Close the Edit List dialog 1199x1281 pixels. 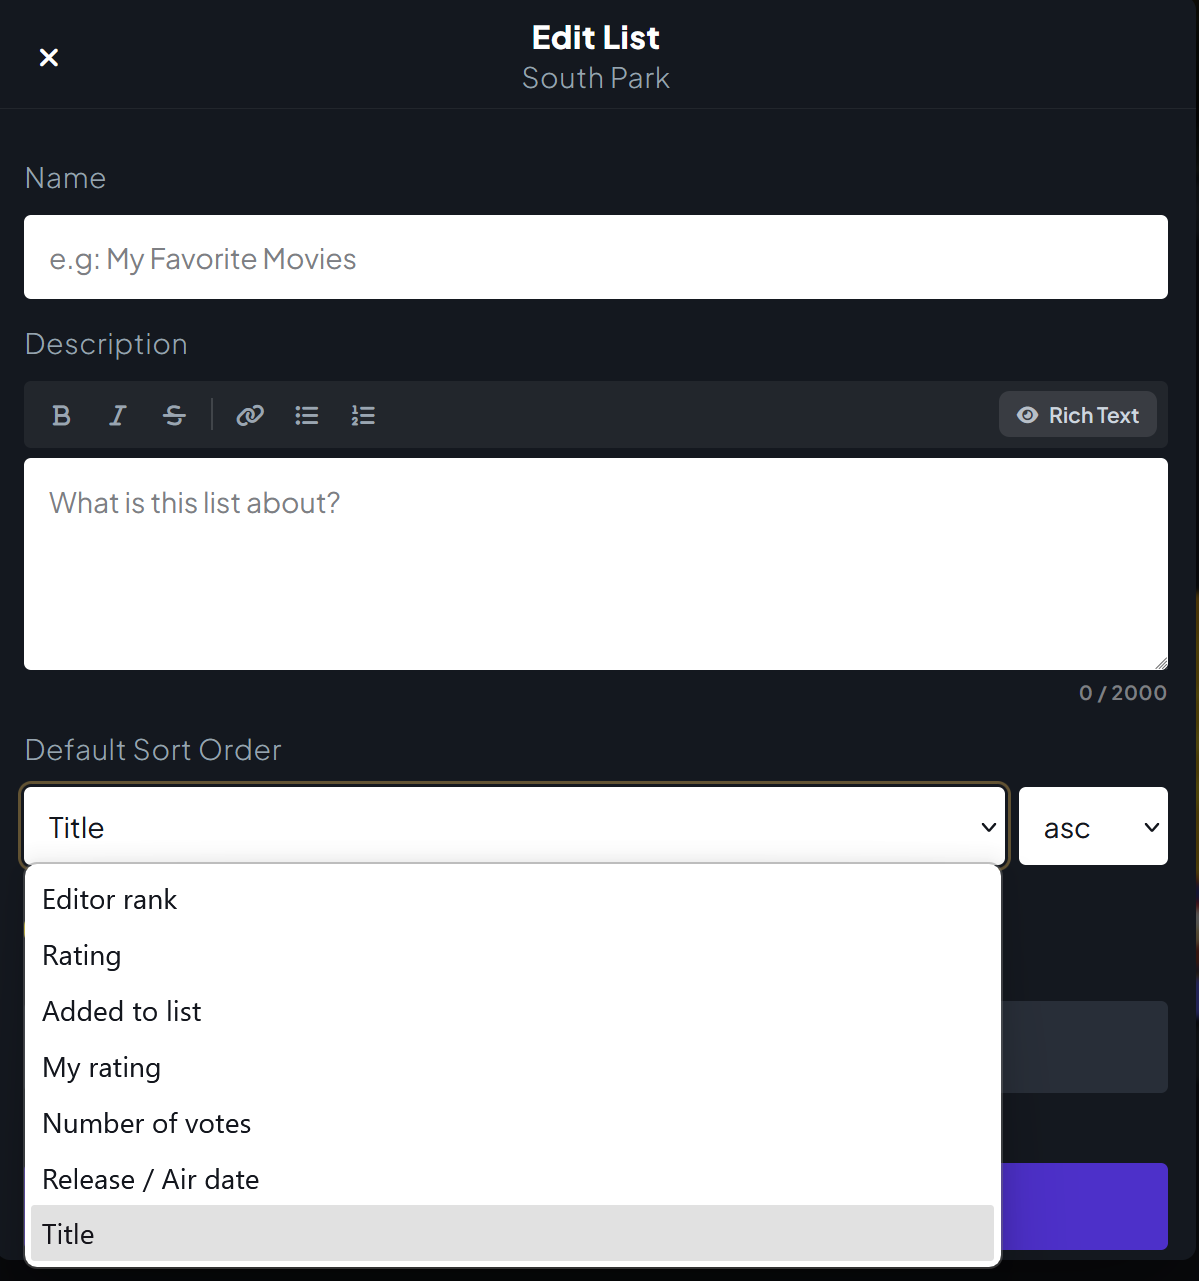(x=49, y=58)
